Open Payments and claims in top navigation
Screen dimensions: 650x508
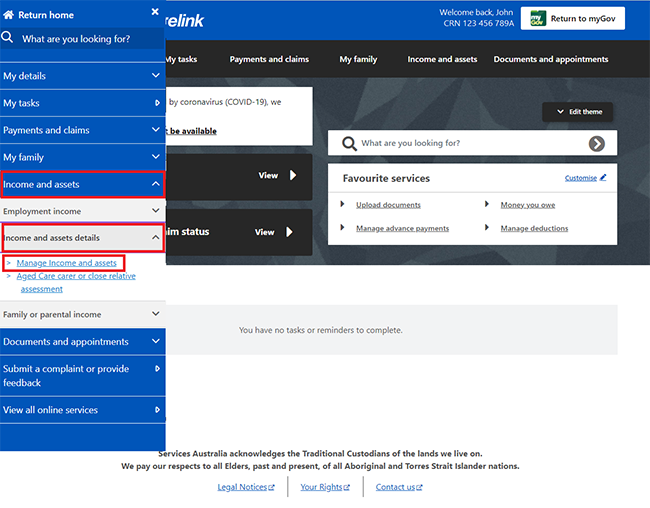[x=269, y=60]
